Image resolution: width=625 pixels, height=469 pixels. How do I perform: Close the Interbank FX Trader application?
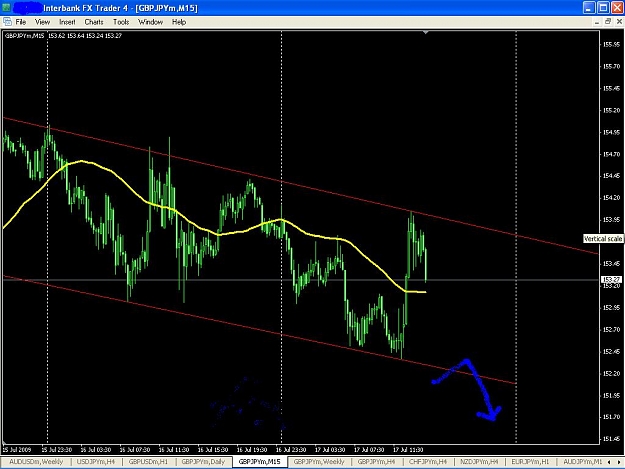click(617, 8)
